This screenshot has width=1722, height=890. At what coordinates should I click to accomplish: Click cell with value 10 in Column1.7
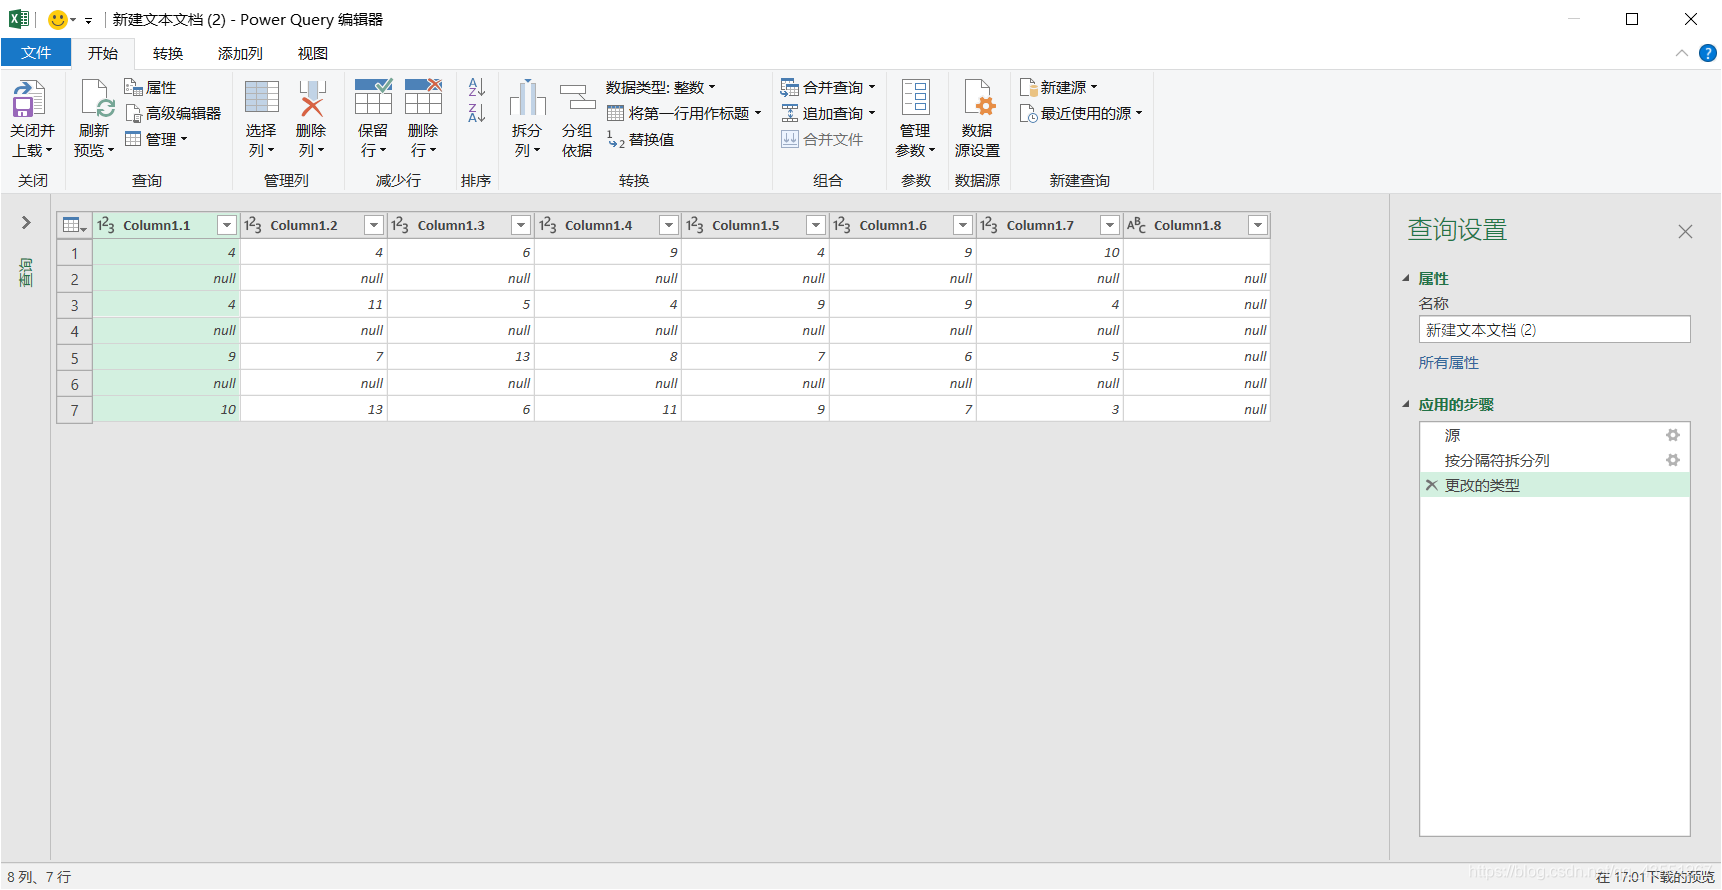click(x=1050, y=253)
